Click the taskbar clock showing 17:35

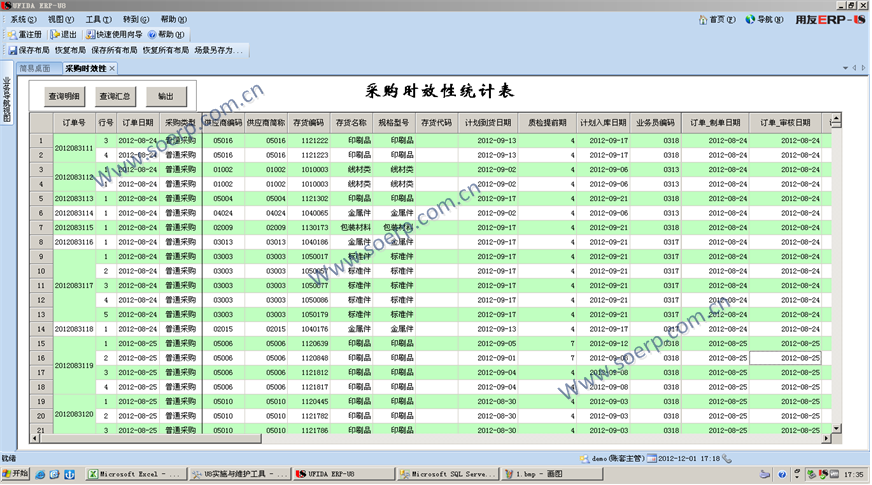853,474
